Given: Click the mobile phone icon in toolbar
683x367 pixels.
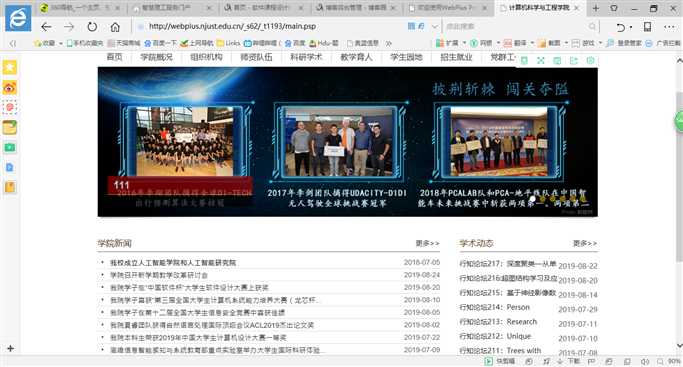Looking at the screenshot, I should click(648, 27).
